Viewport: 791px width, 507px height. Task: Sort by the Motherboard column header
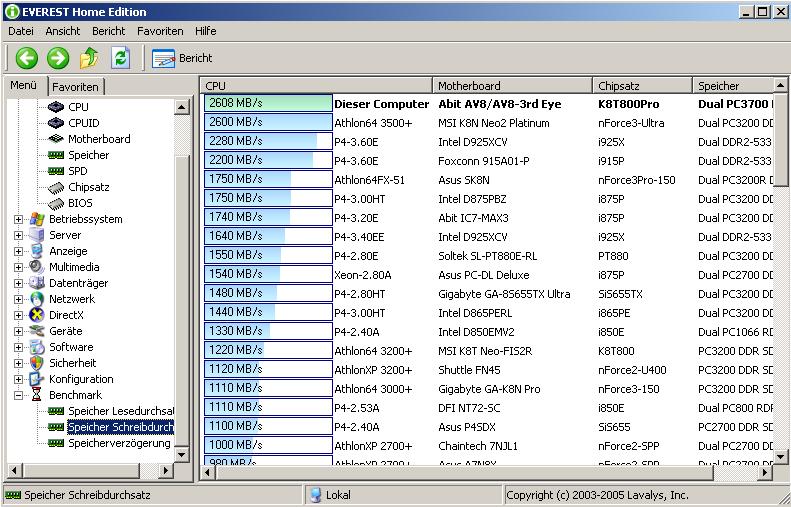512,86
